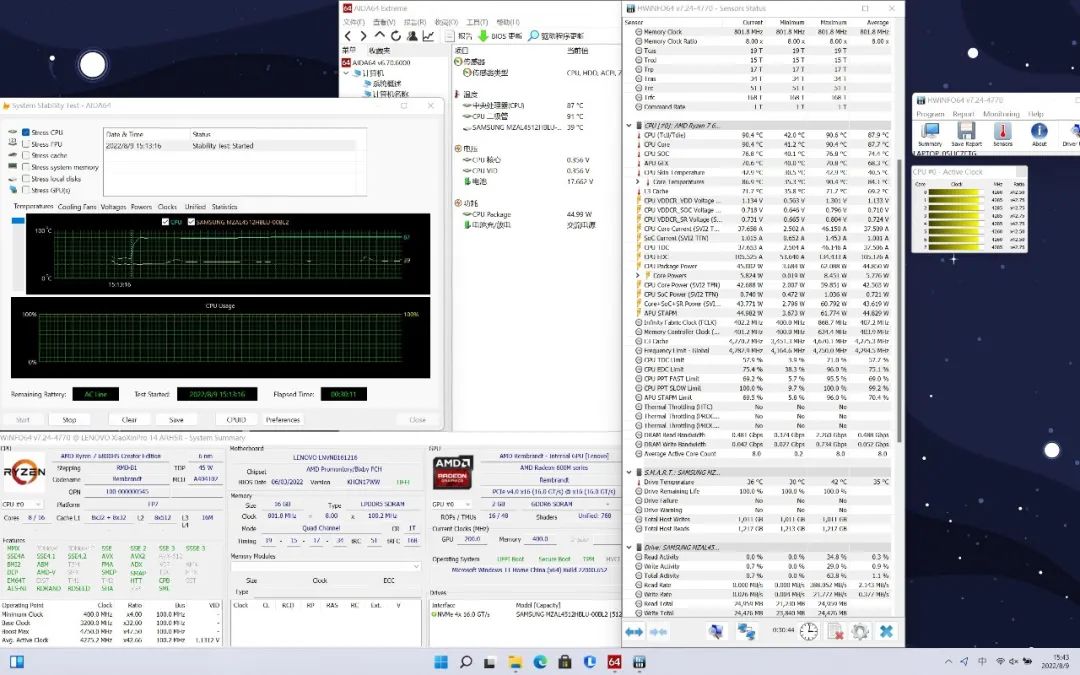Select the Drive Temperature sensor row
This screenshot has height=675, width=1080.
pos(762,482)
